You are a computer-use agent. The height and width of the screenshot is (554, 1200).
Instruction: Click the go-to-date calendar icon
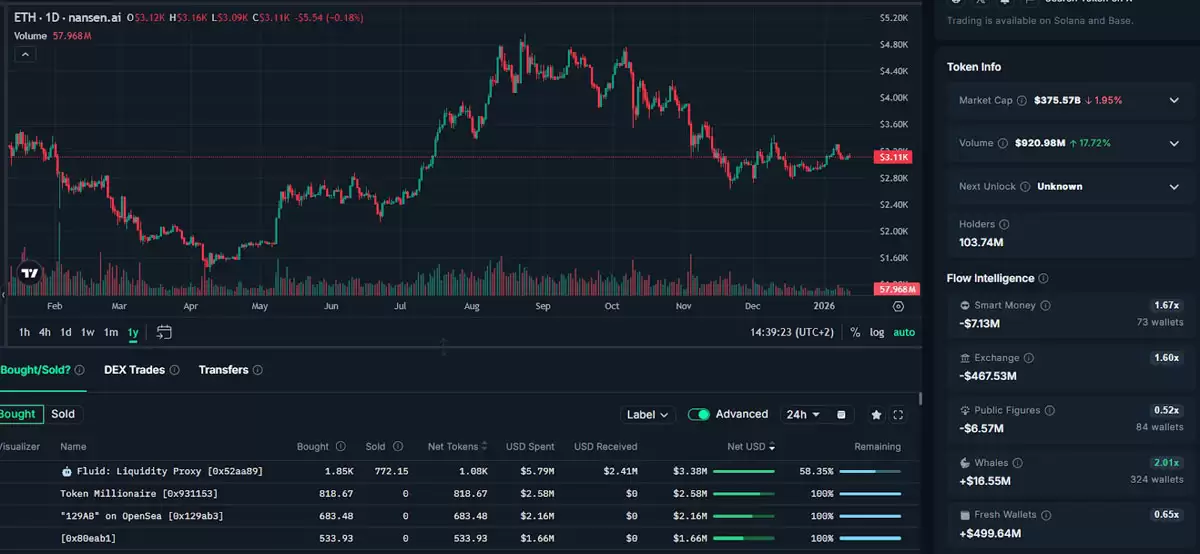coord(165,332)
